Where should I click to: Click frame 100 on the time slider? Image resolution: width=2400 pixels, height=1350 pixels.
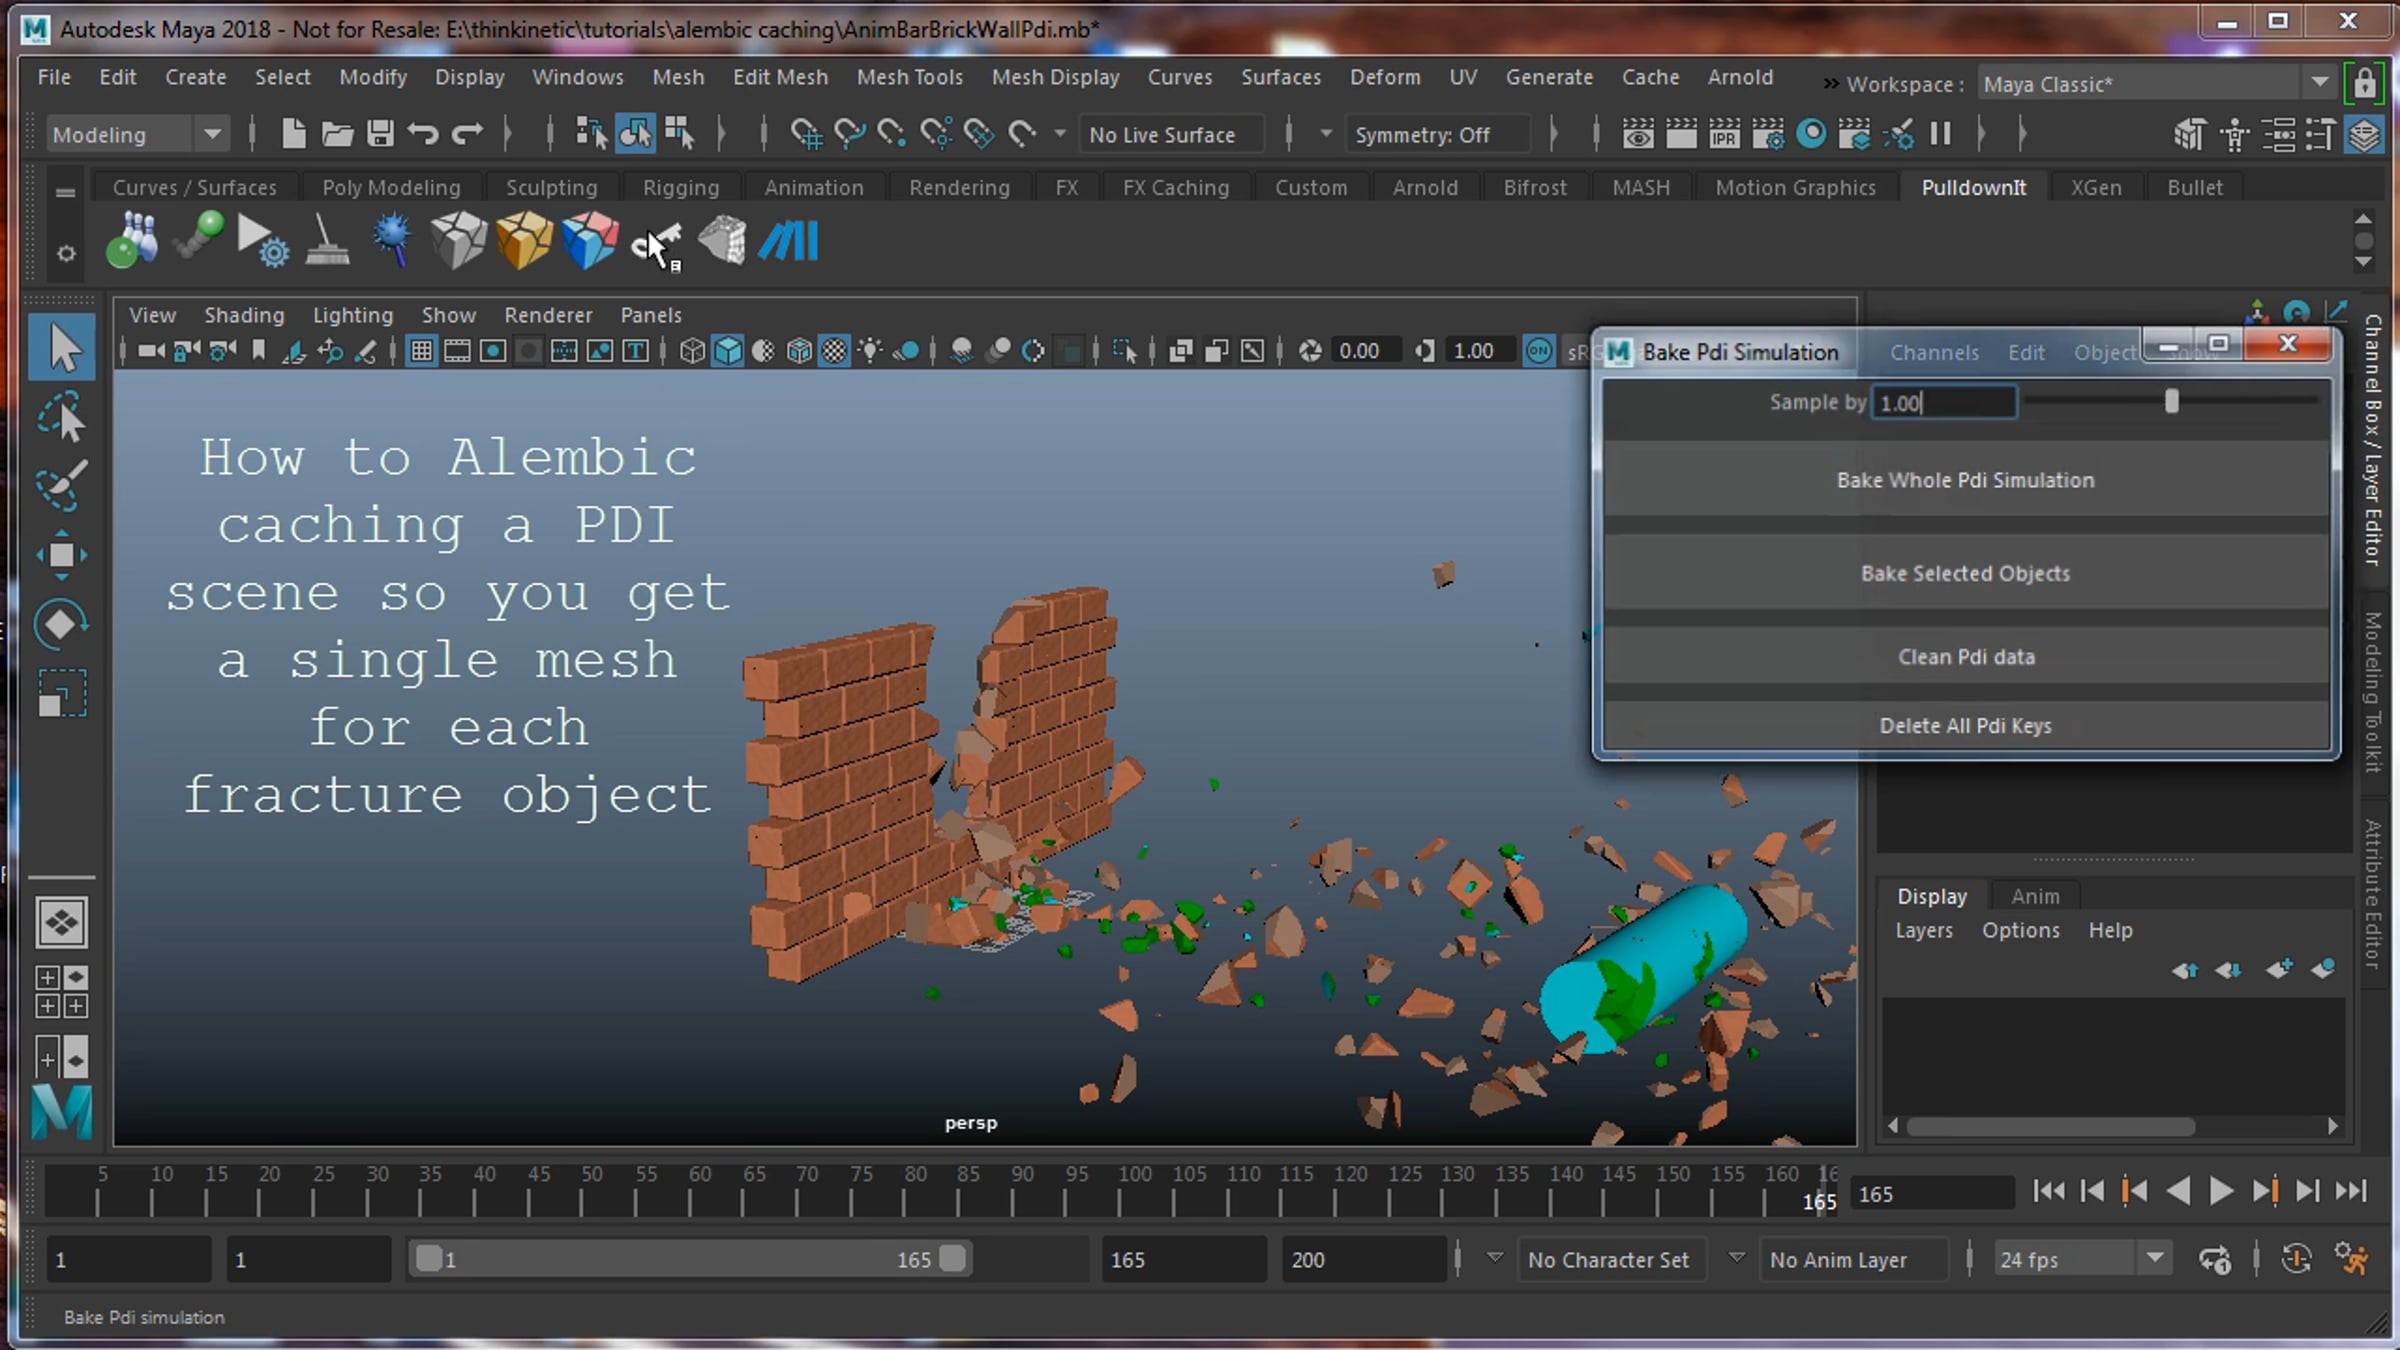1134,1188
